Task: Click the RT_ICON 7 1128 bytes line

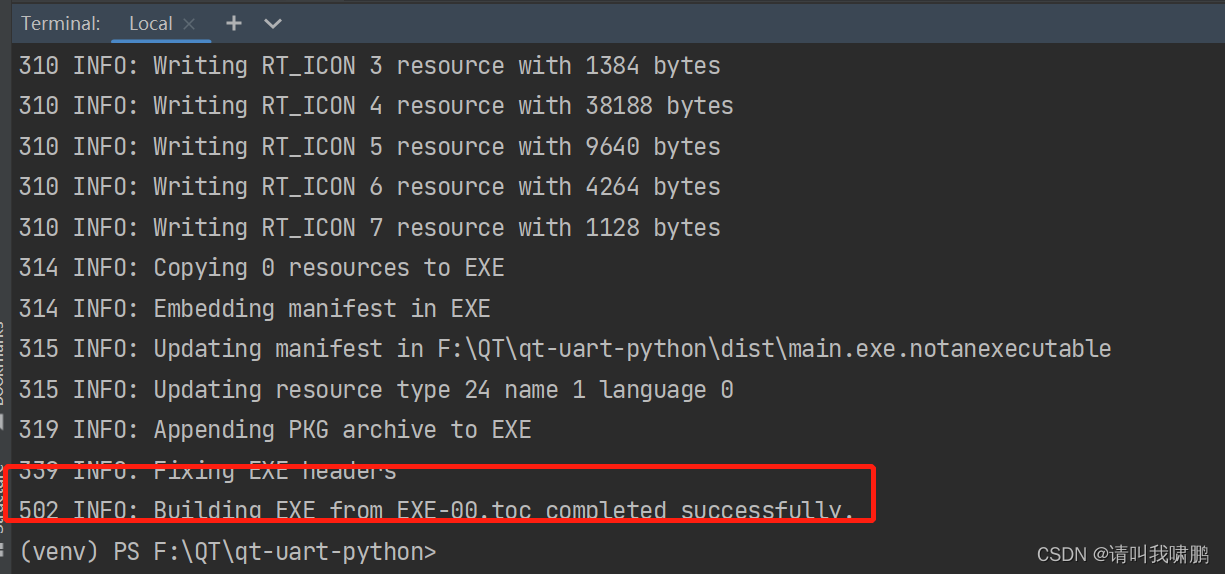Action: [370, 228]
